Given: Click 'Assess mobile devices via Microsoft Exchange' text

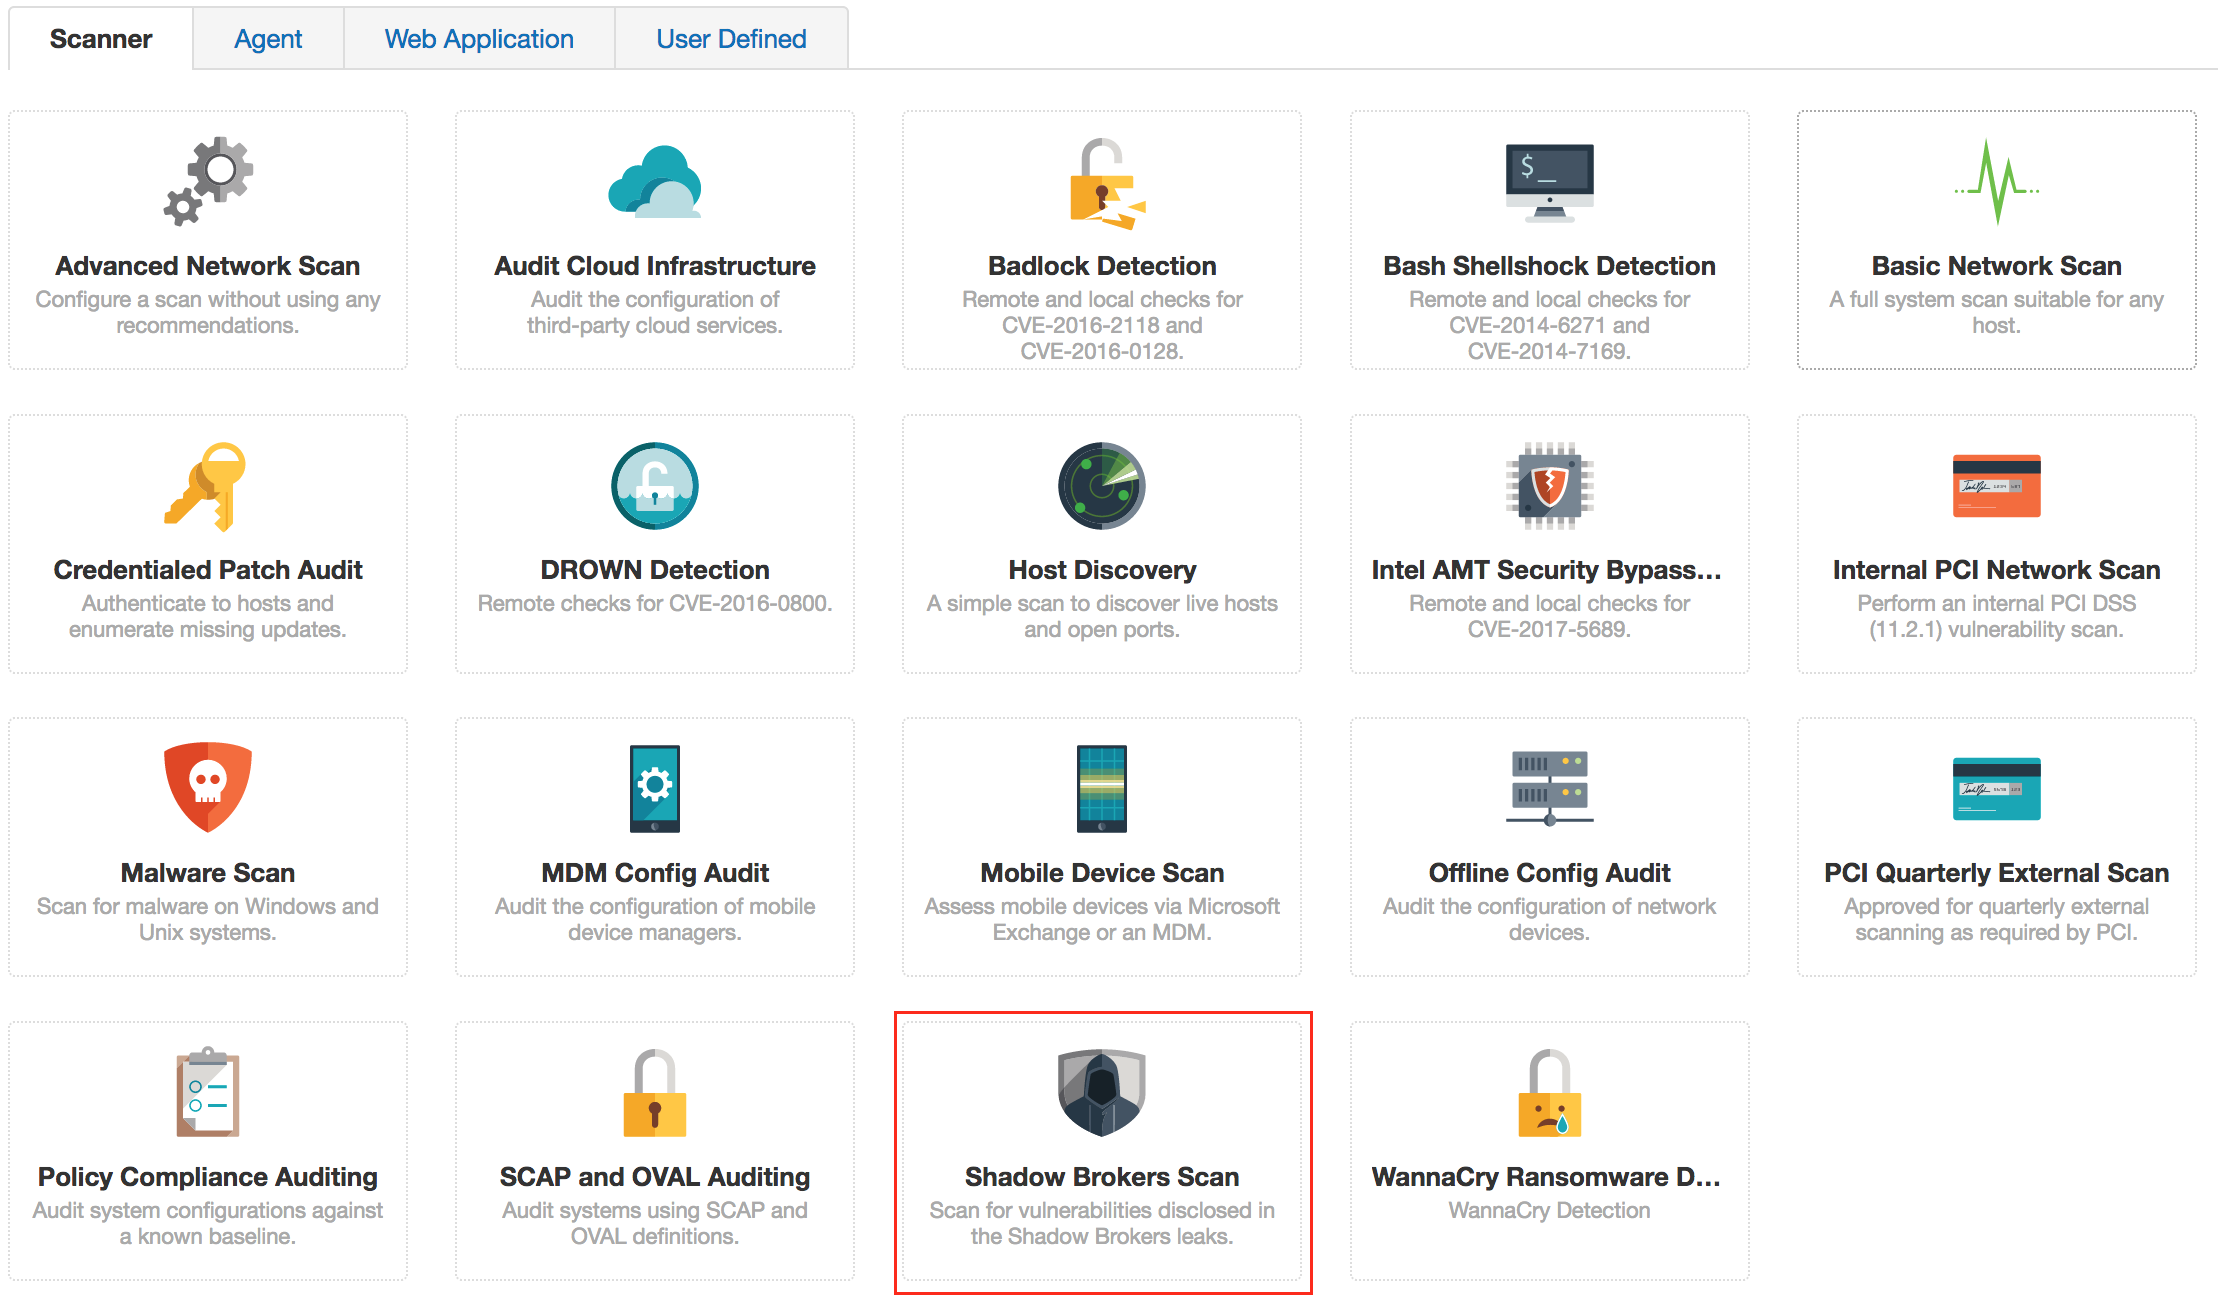Looking at the screenshot, I should 1102,919.
